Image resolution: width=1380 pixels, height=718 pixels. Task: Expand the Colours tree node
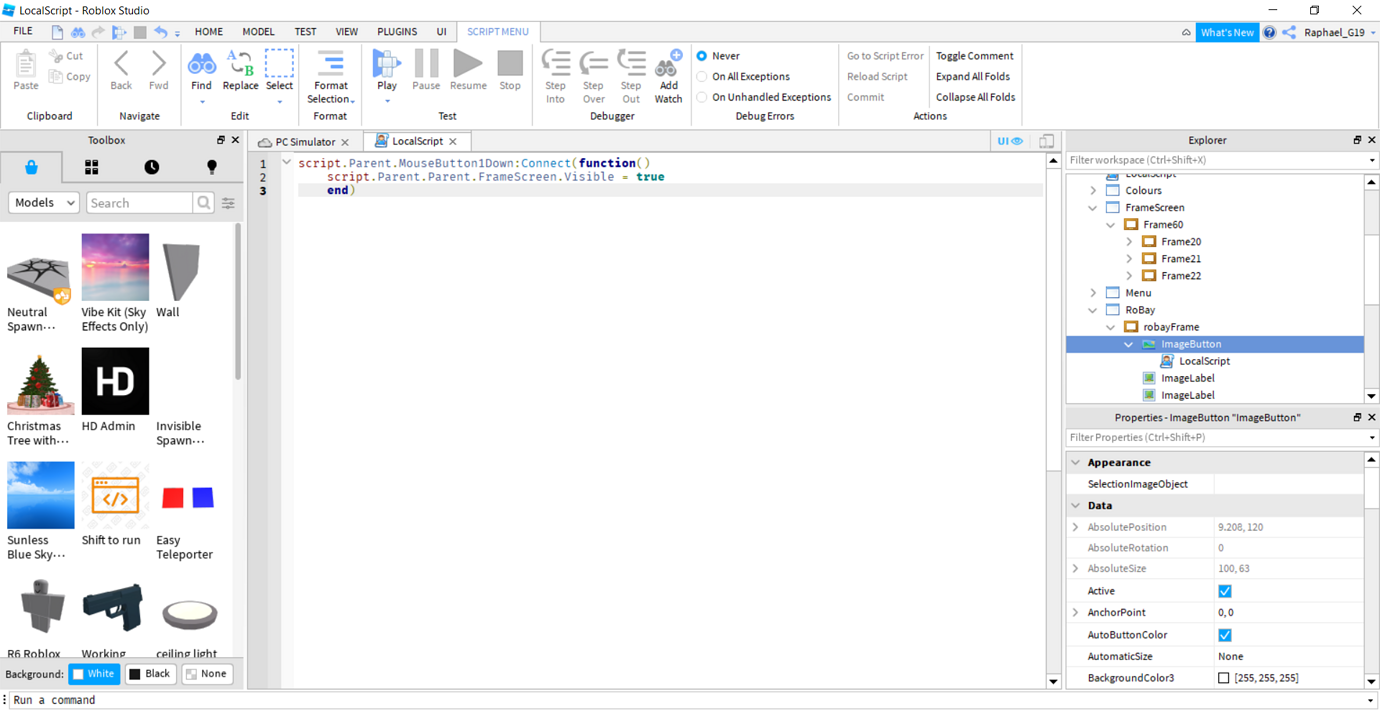pos(1093,191)
